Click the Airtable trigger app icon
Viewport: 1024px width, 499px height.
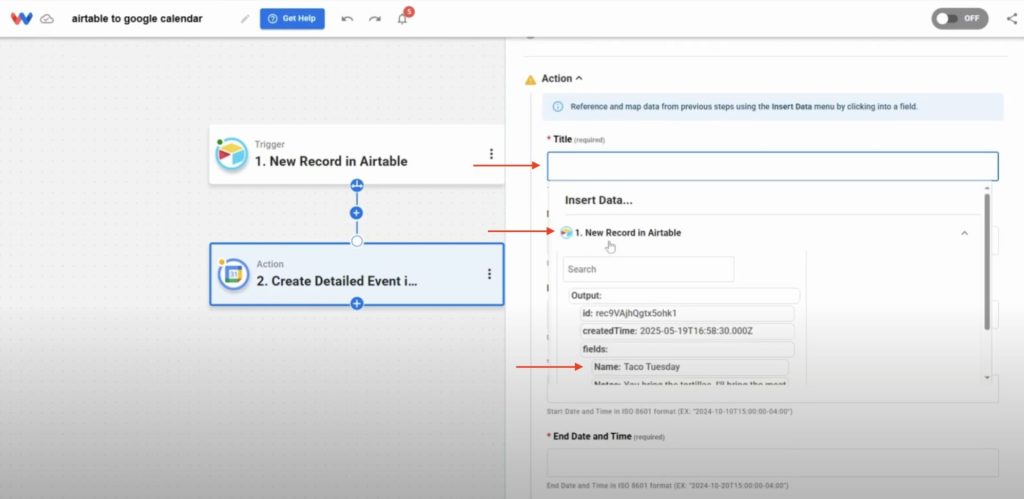click(231, 154)
